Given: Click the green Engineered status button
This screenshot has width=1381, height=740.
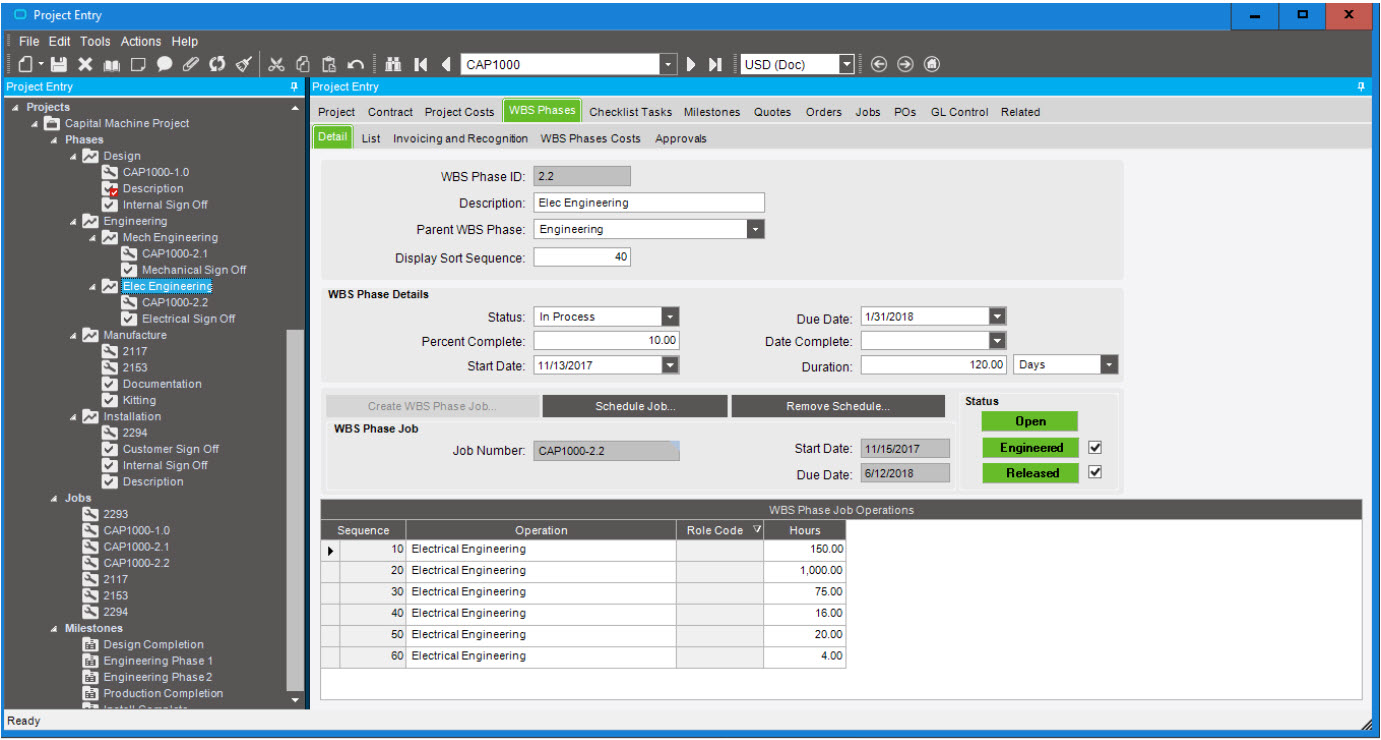Looking at the screenshot, I should [x=1030, y=448].
